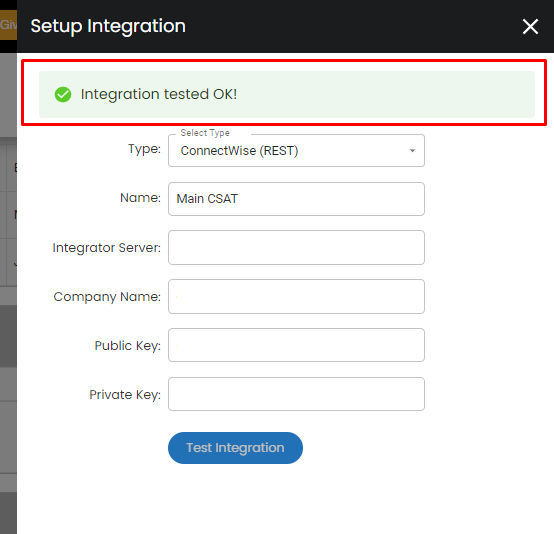
Task: Focus the Company Name text box
Action: [x=296, y=297]
